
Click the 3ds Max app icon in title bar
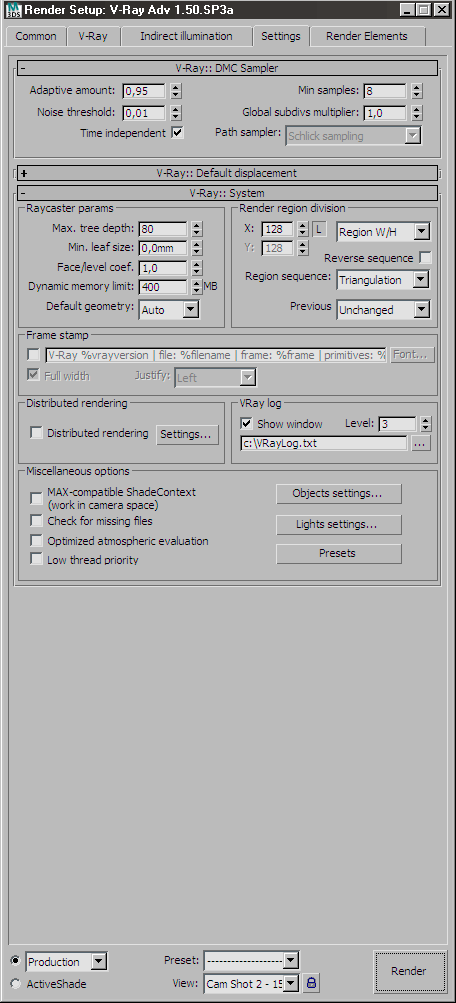pos(12,10)
